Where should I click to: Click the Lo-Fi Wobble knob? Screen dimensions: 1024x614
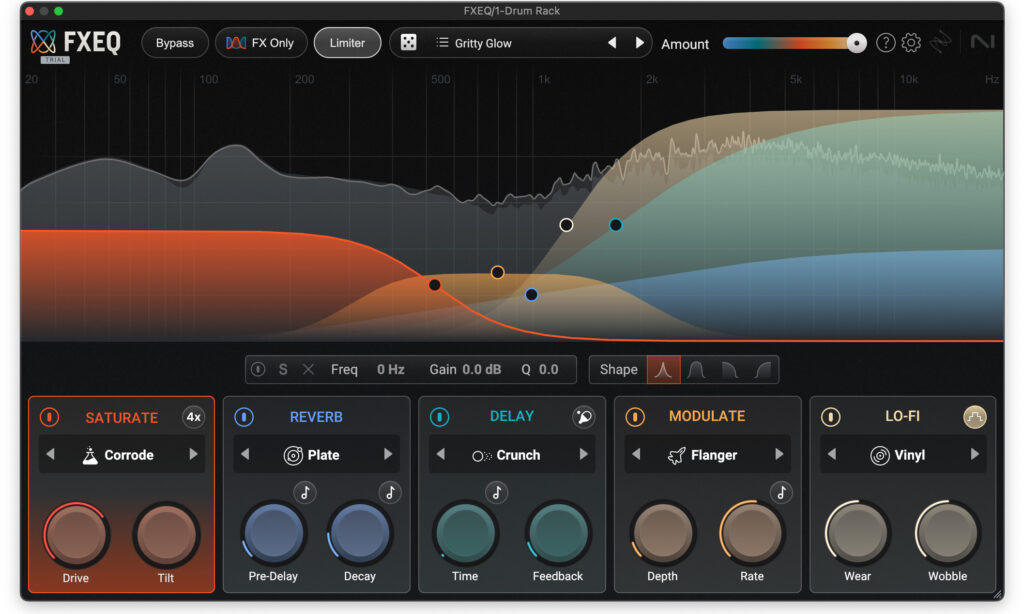pyautogui.click(x=947, y=533)
